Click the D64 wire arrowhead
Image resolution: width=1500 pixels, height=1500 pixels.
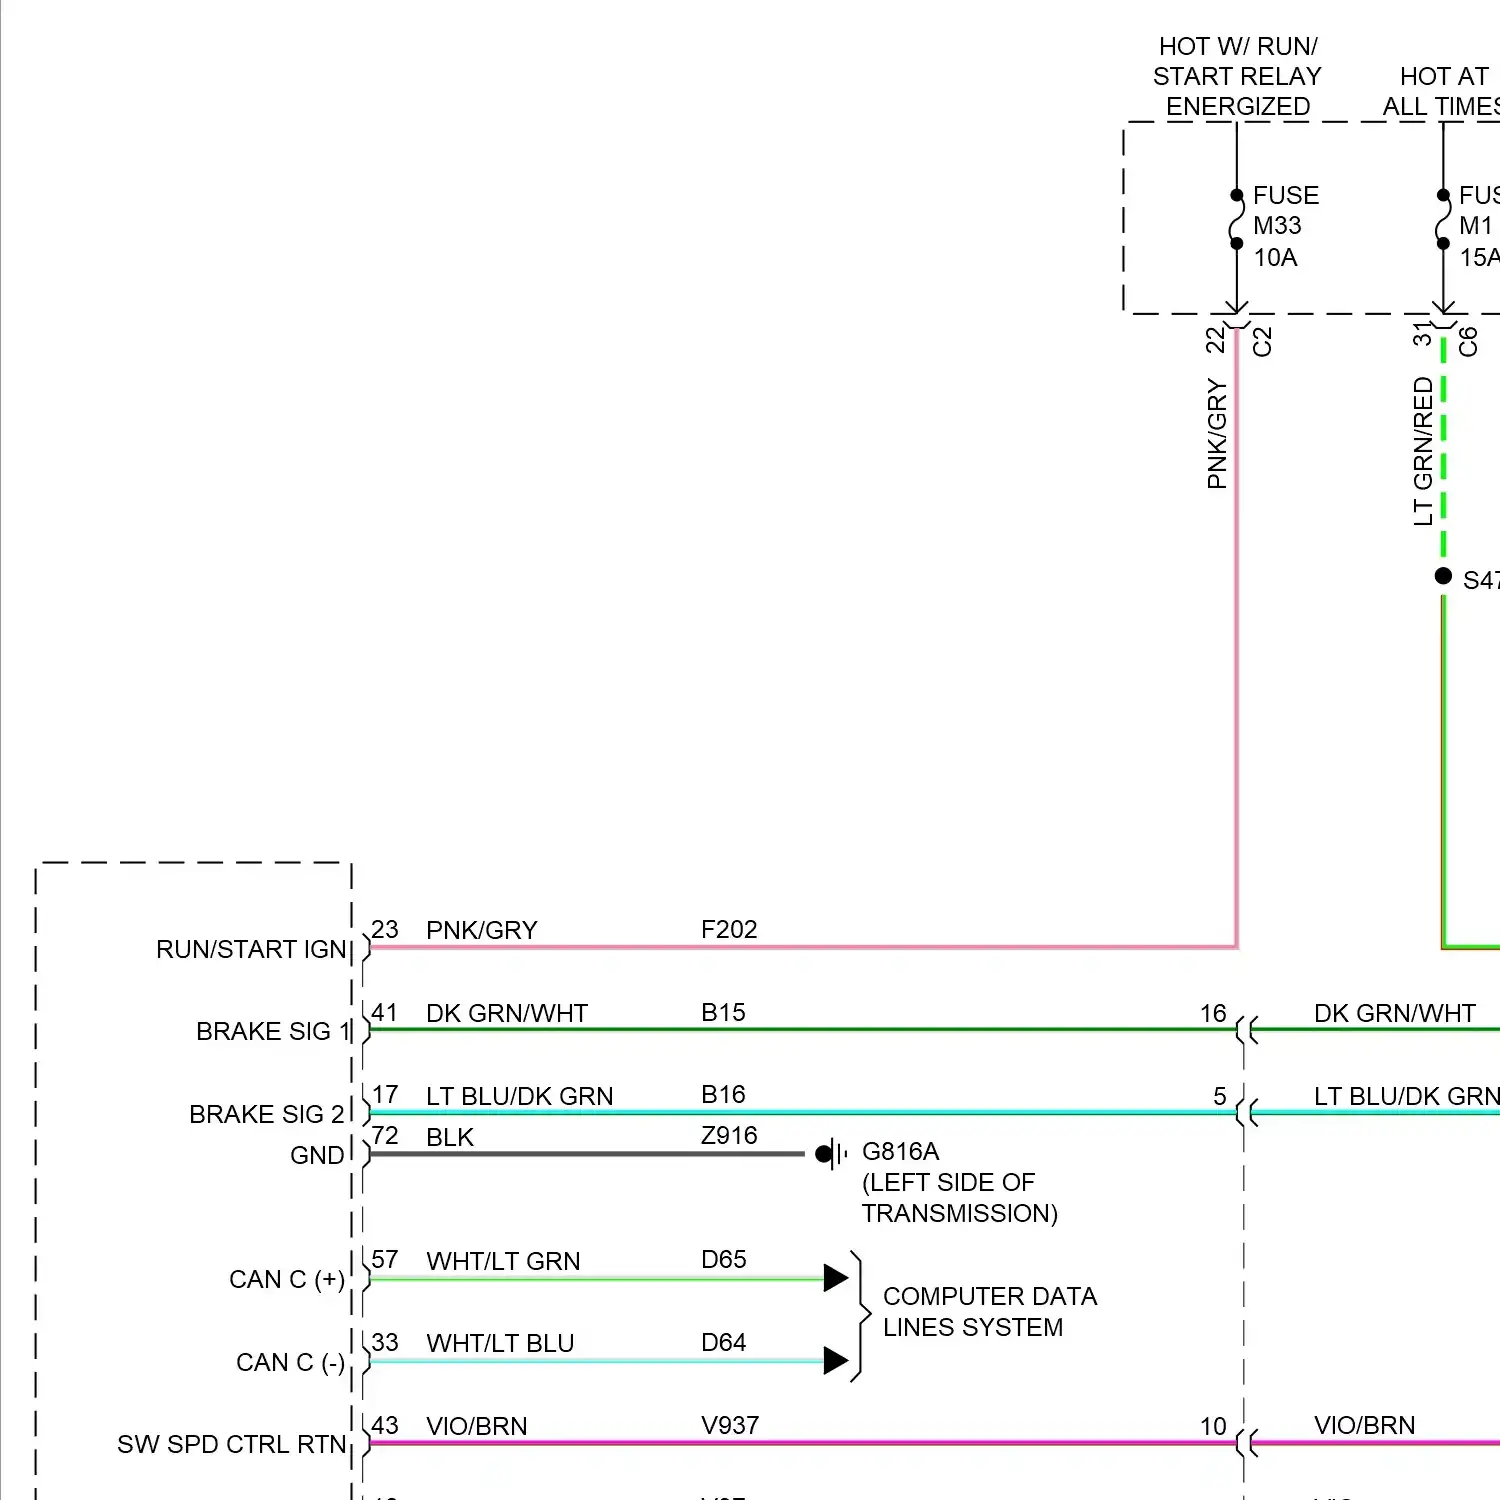(836, 1360)
